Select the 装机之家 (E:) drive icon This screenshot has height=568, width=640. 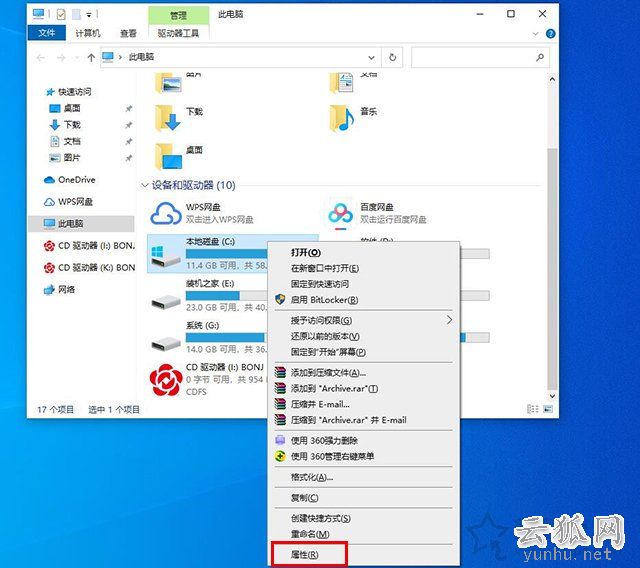[x=166, y=302]
